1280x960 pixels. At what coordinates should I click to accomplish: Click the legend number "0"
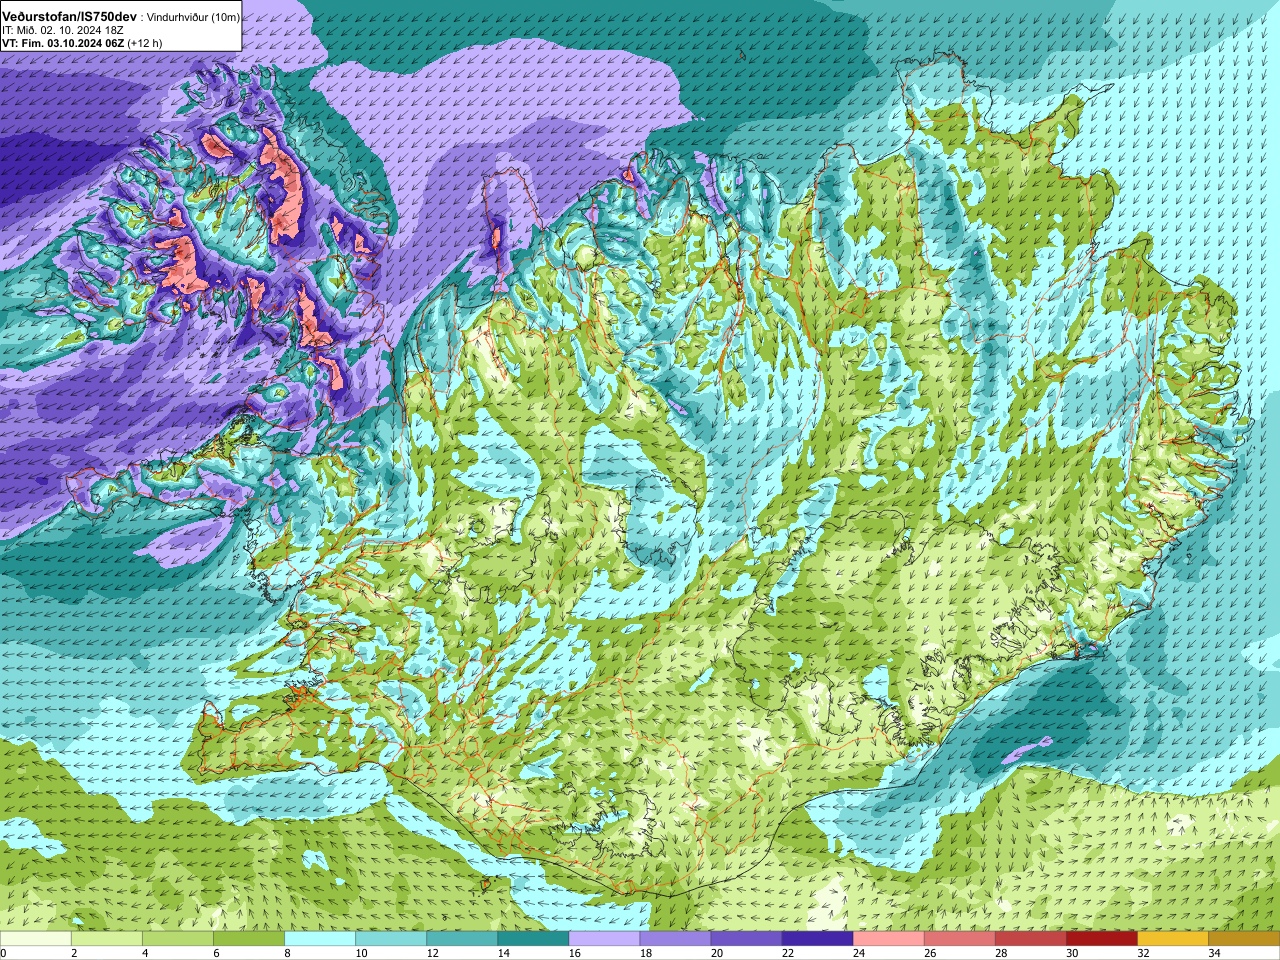coord(3,953)
